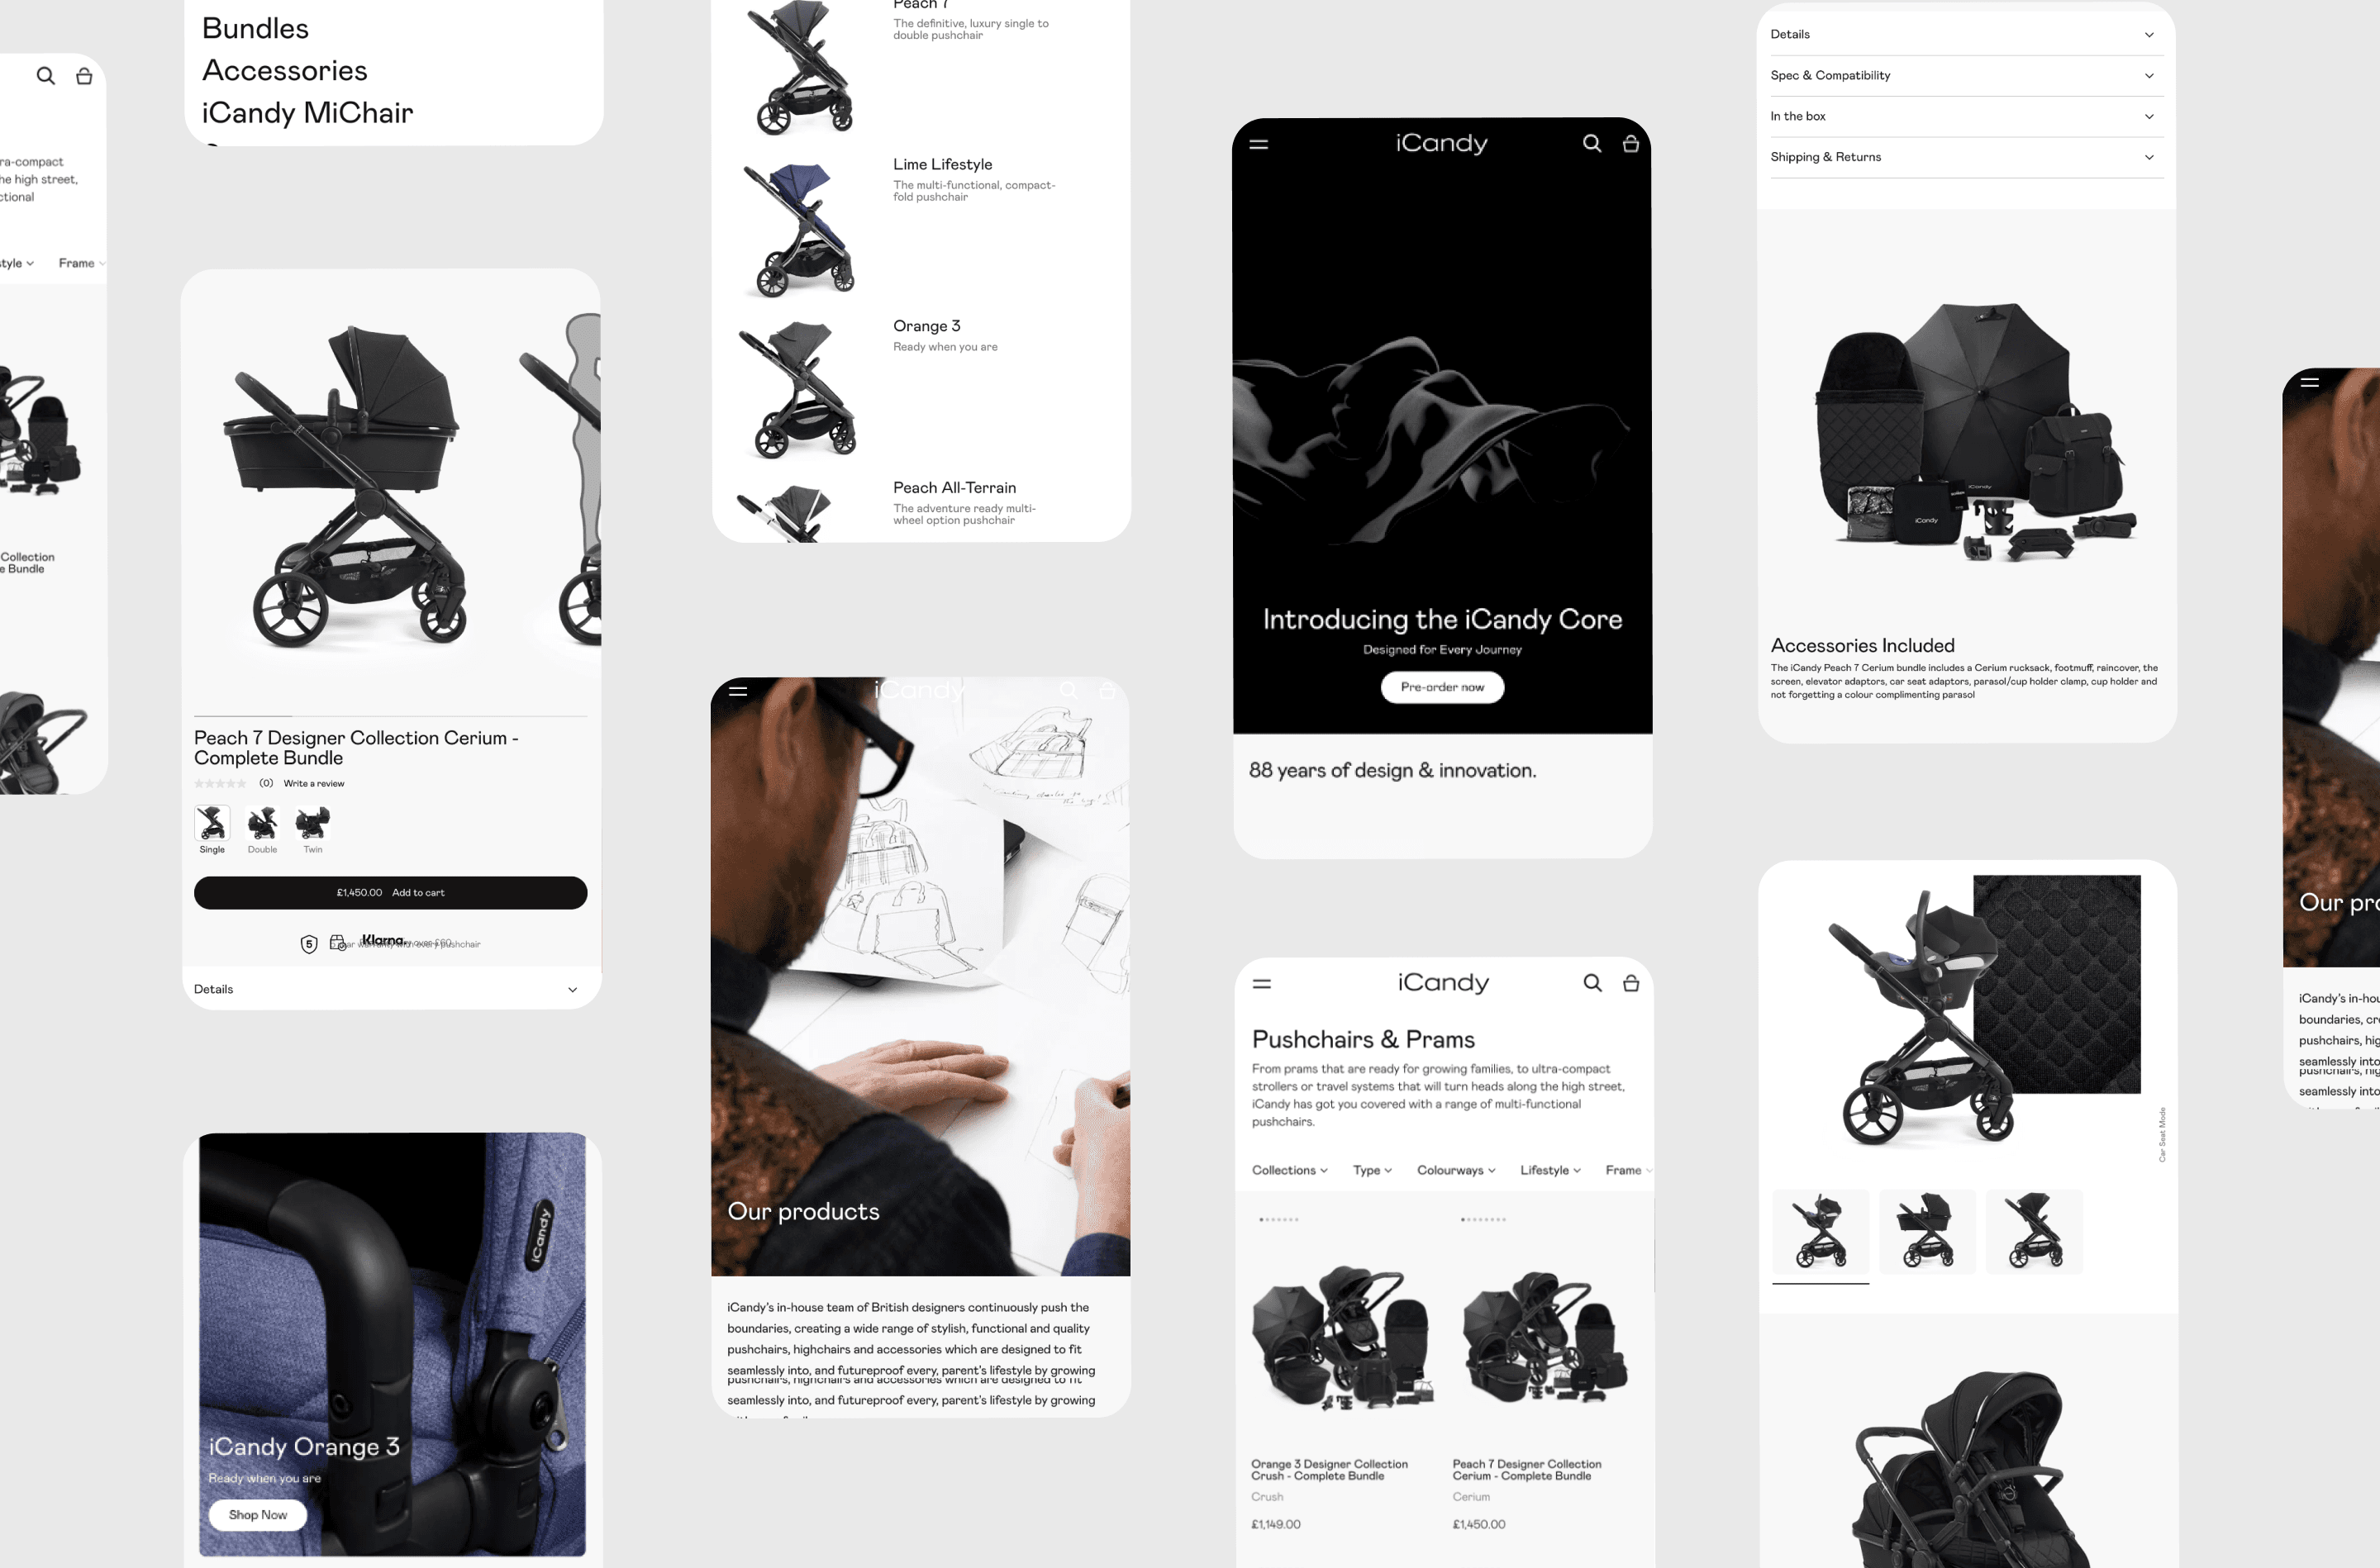Click the Pre-order now button for iCandy Core

[1442, 686]
